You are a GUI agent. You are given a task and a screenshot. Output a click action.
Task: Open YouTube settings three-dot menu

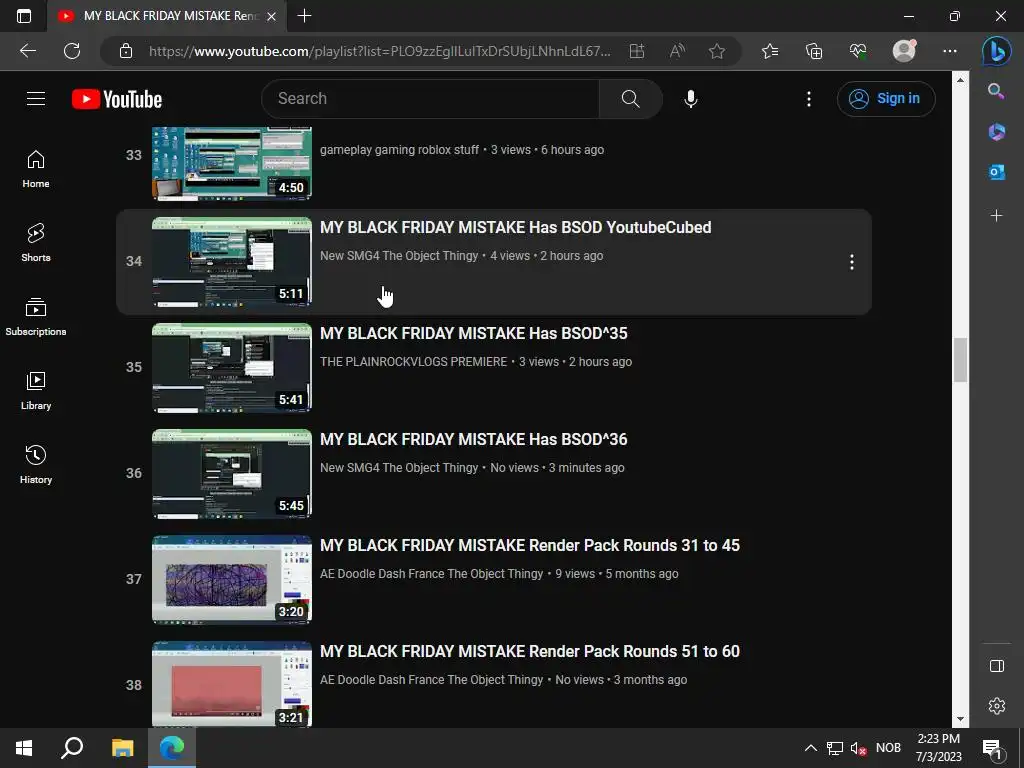808,99
